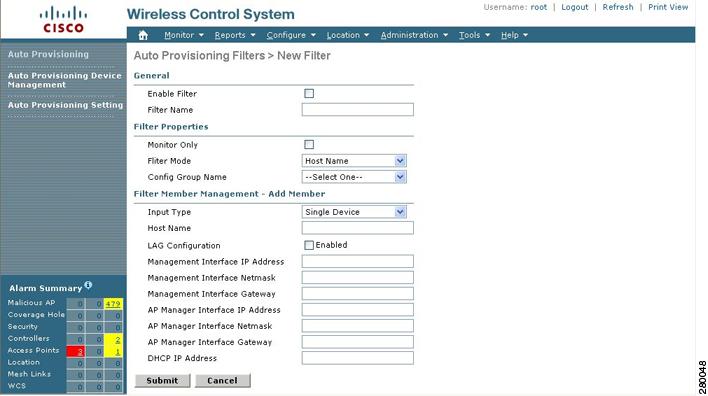Focus Management Interface Gateway field
Screen dimensions: 708x396
pos(358,294)
